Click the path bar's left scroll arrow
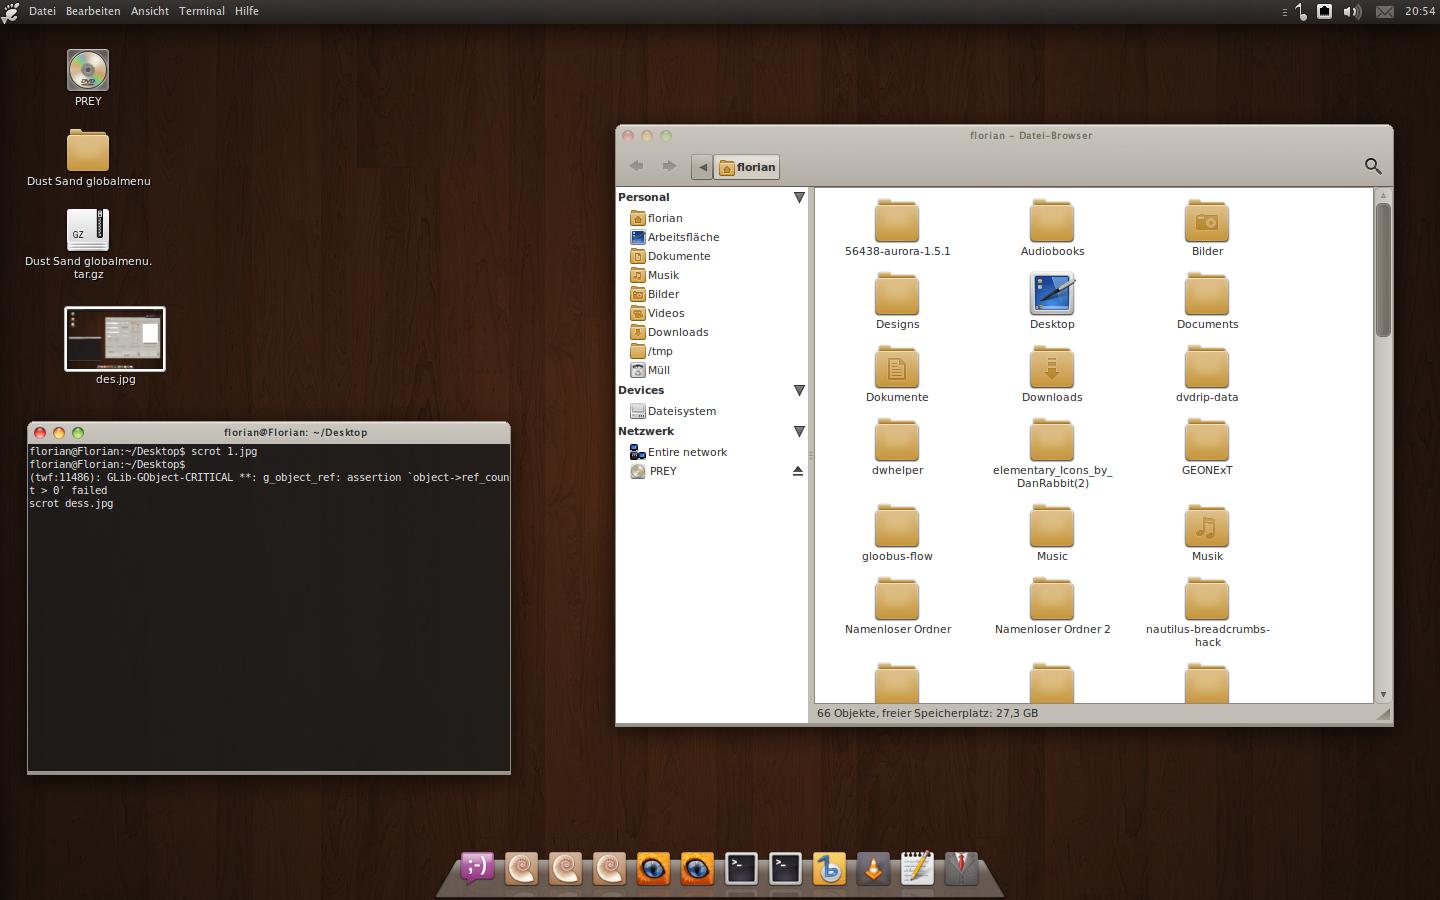1440x900 pixels. click(702, 167)
